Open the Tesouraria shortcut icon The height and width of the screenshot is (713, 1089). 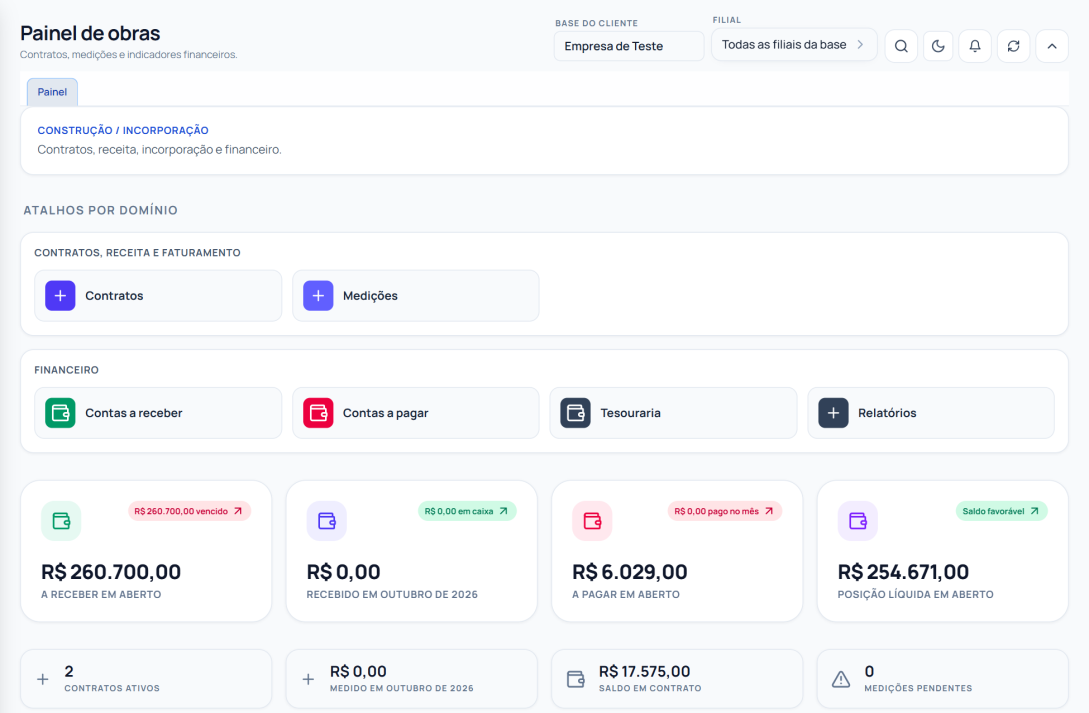coord(576,413)
